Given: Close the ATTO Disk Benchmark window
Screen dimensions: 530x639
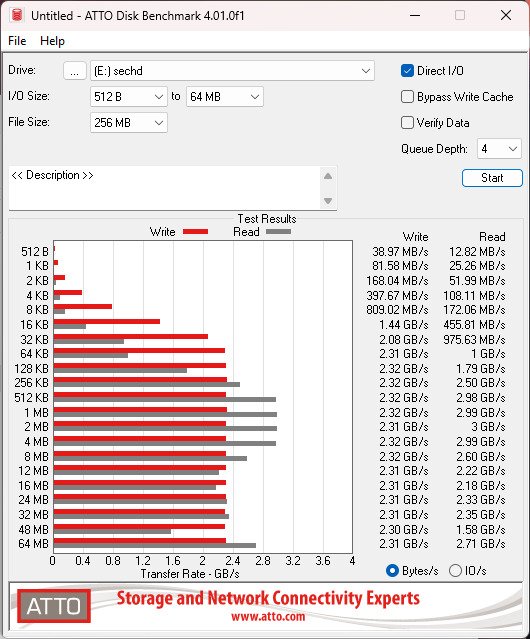Looking at the screenshot, I should tap(506, 15).
